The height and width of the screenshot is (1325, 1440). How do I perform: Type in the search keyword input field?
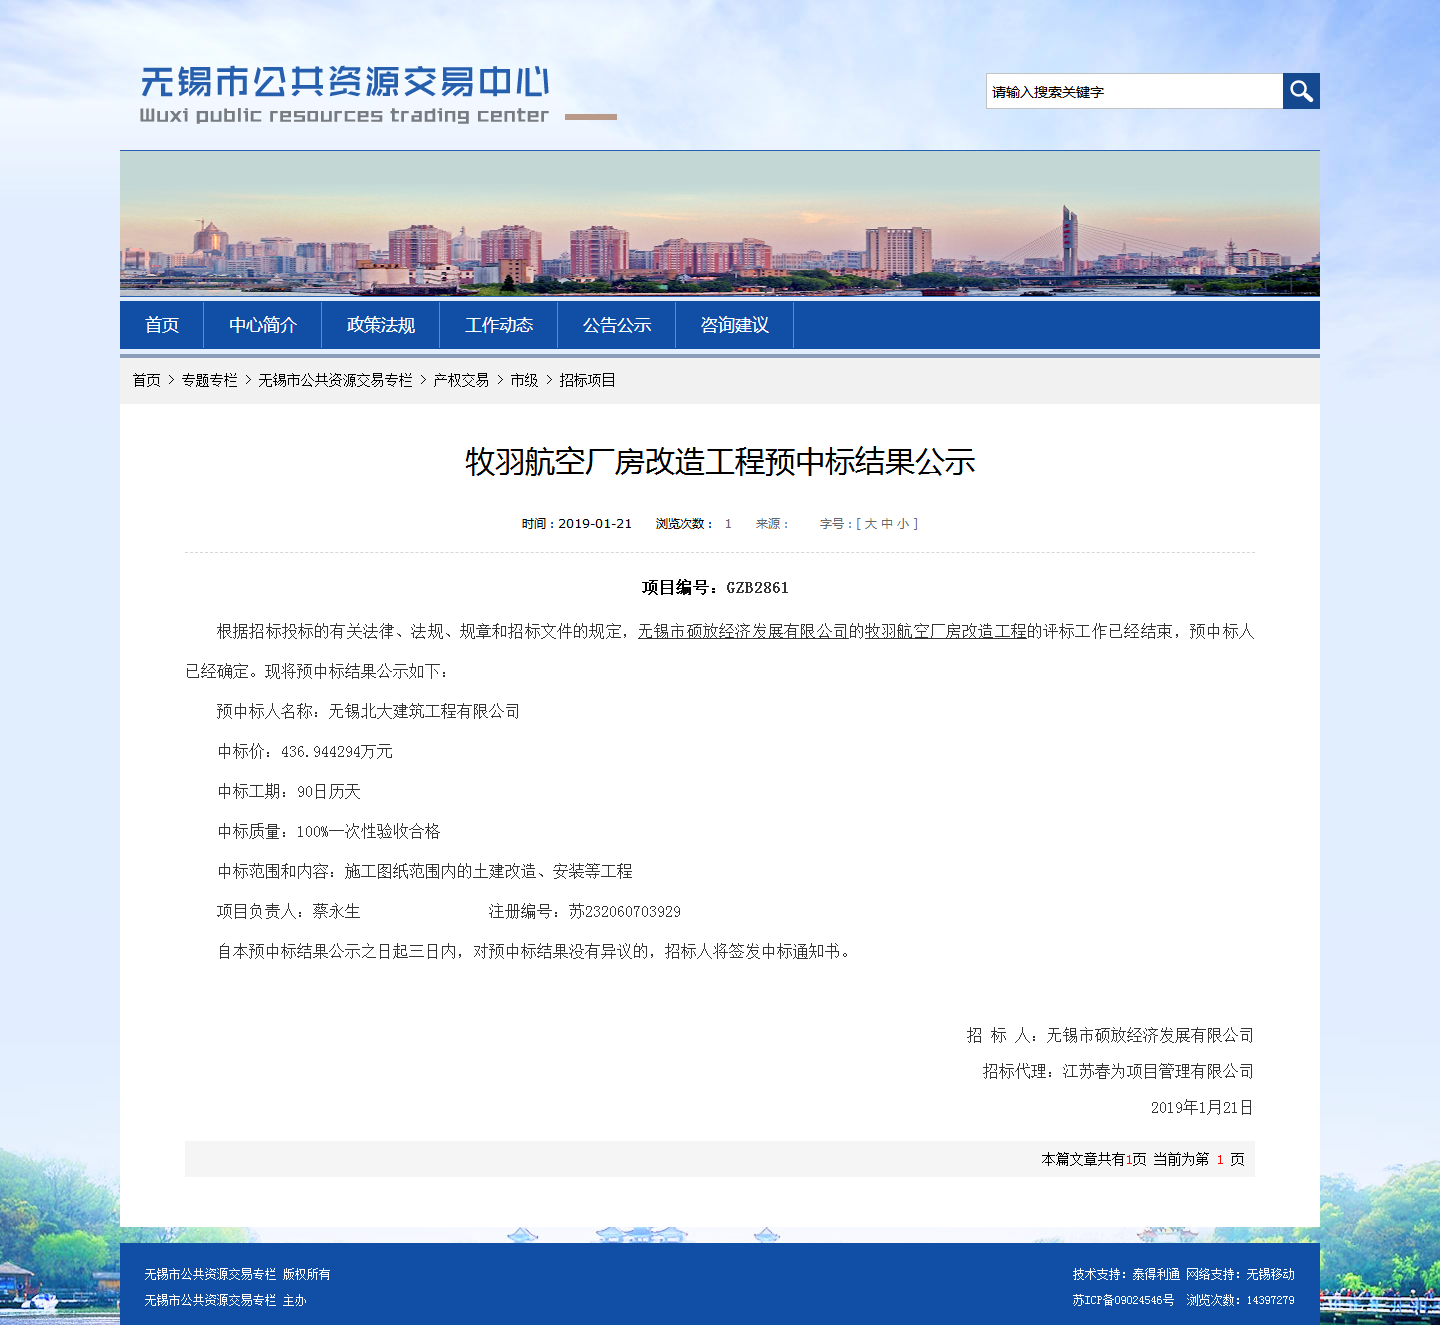(x=1134, y=91)
